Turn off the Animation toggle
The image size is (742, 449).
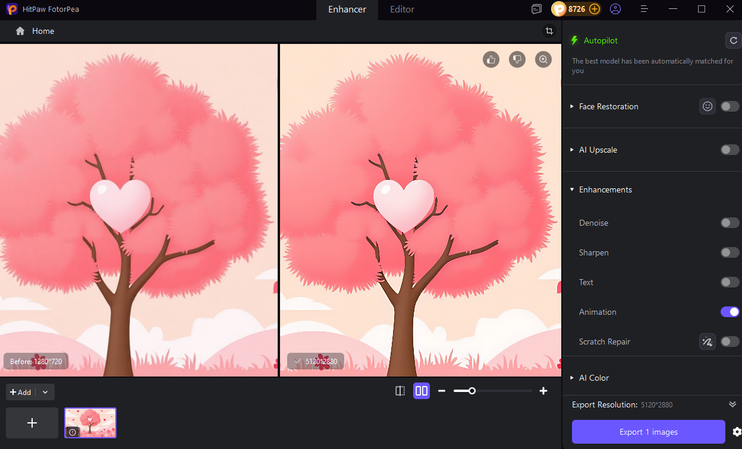tap(730, 312)
